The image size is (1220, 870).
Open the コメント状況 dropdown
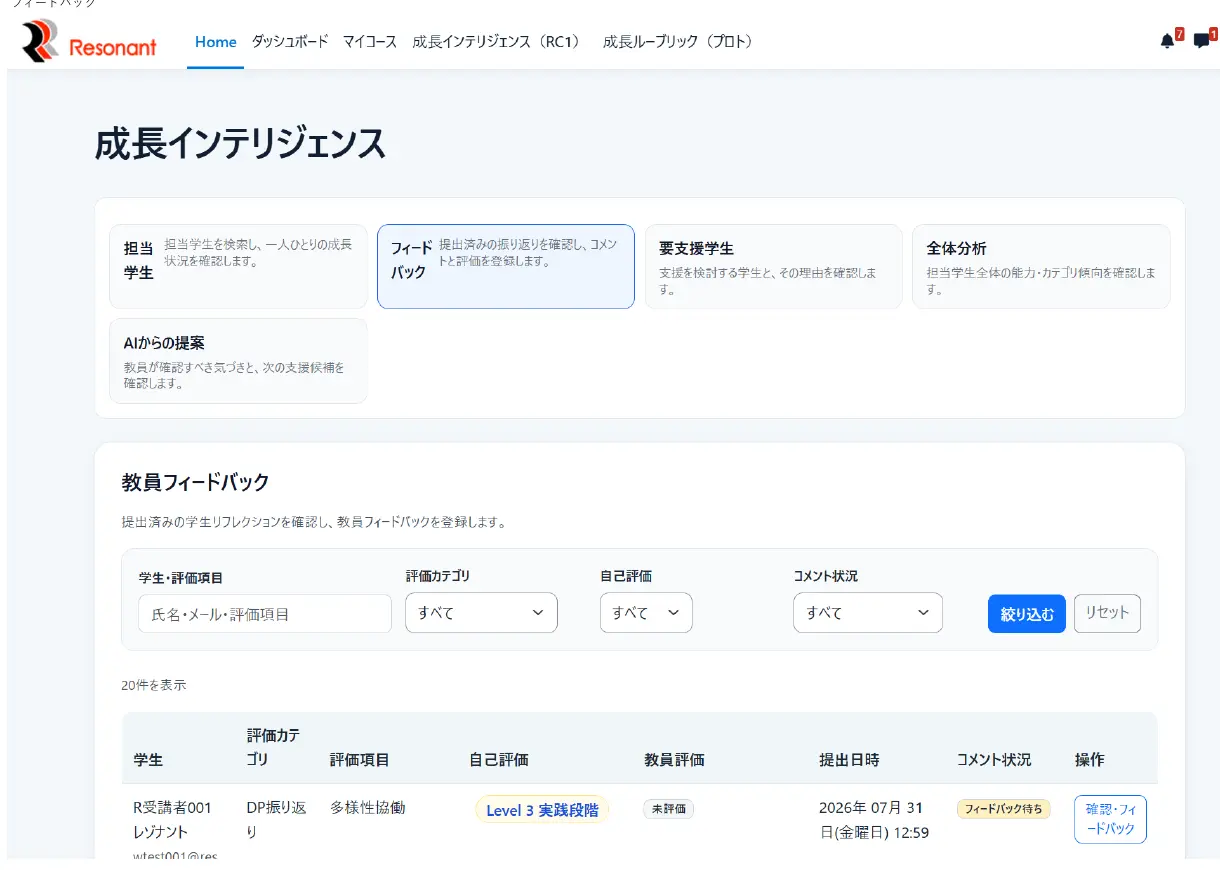868,613
